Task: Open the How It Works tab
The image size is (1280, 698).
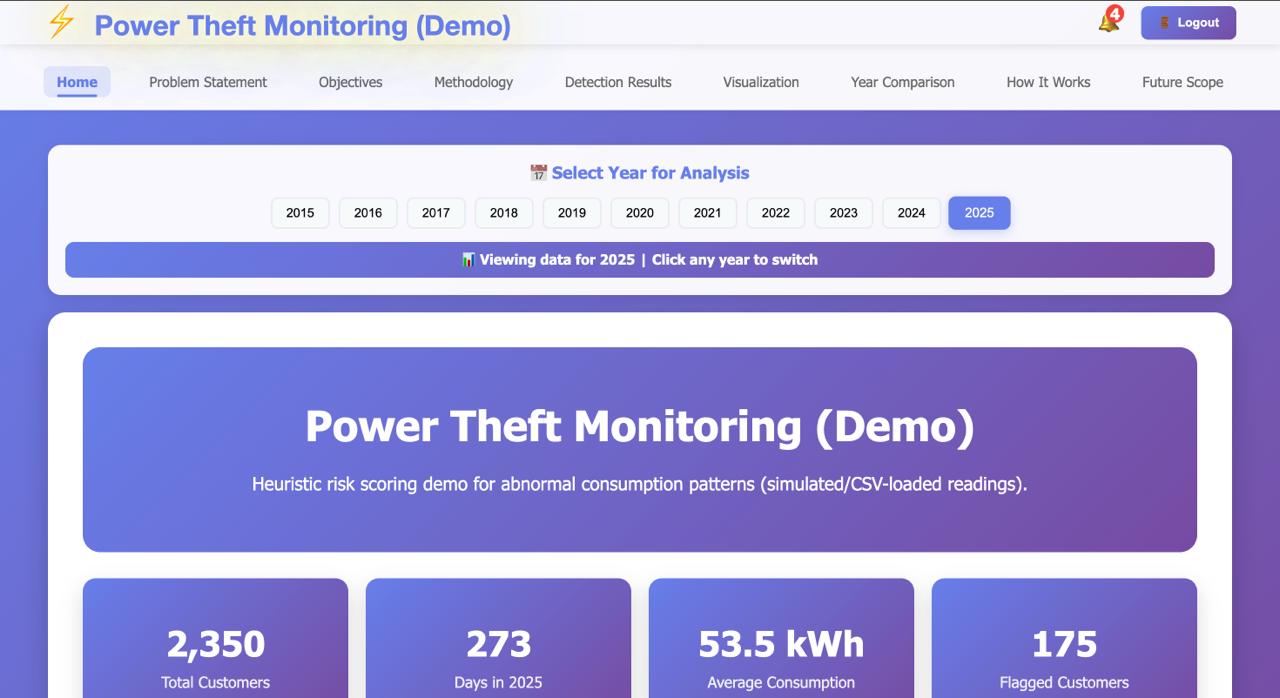Action: [1048, 82]
